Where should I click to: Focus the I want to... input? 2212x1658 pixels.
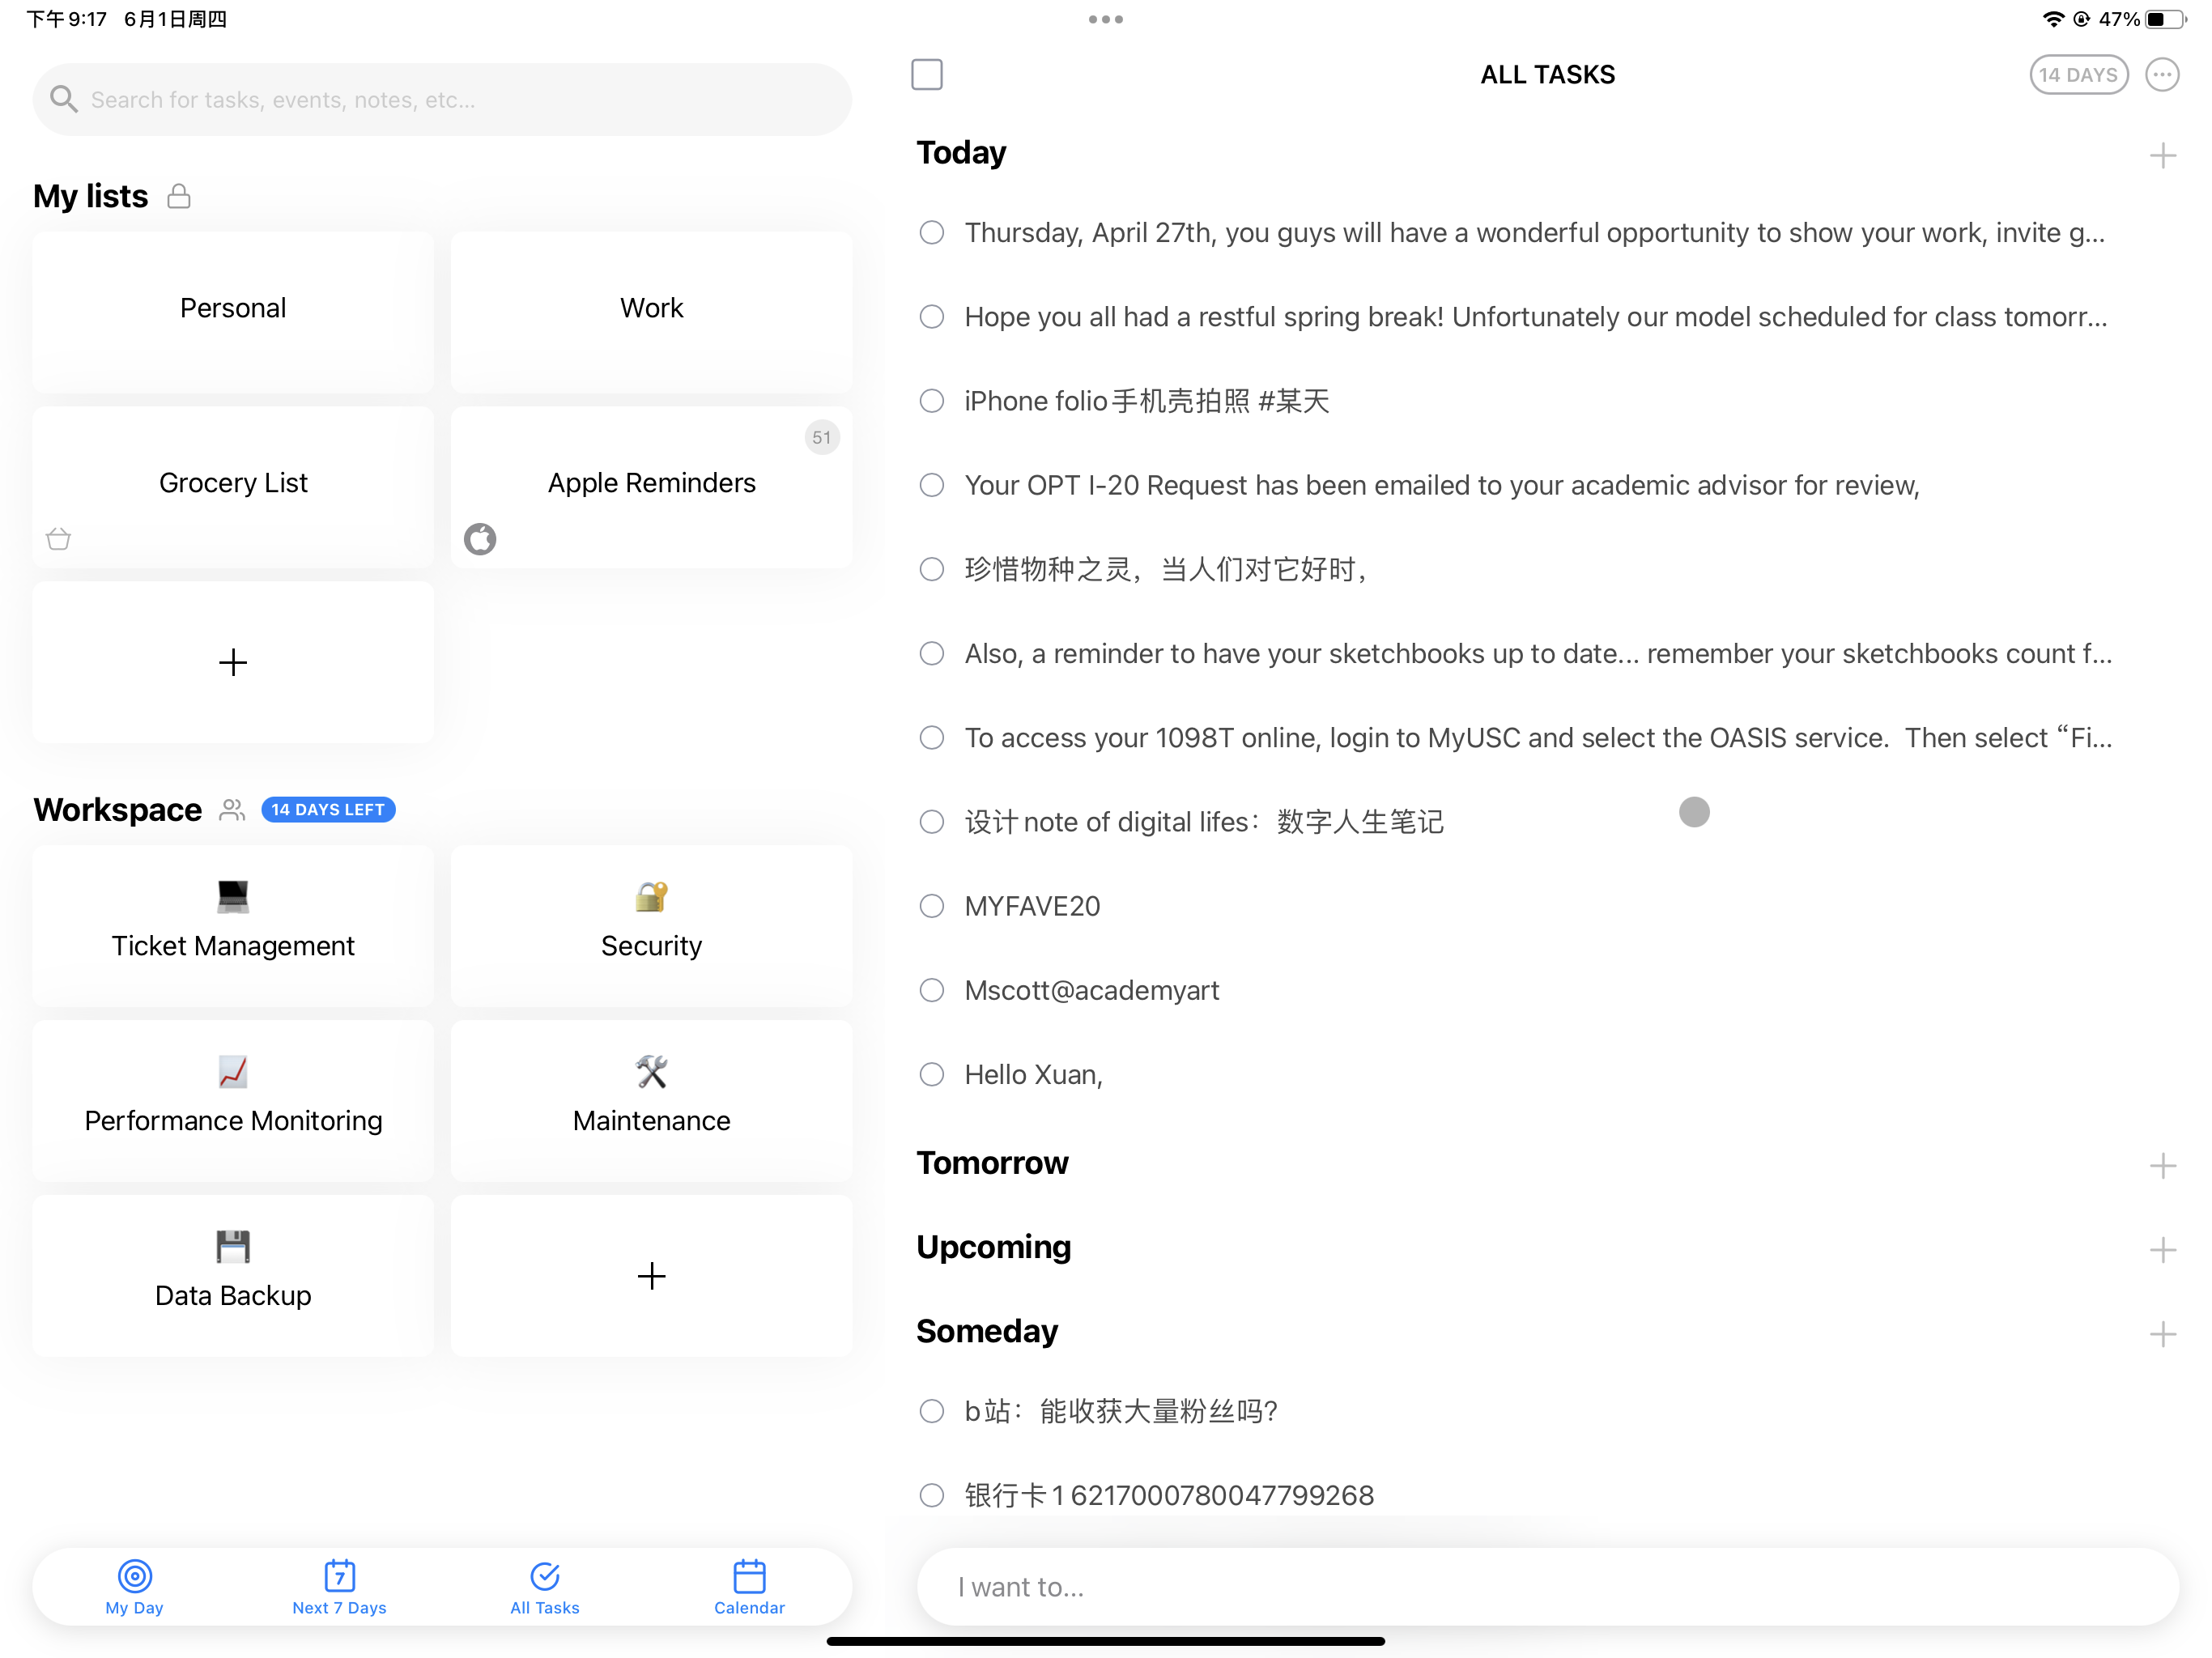point(1547,1587)
